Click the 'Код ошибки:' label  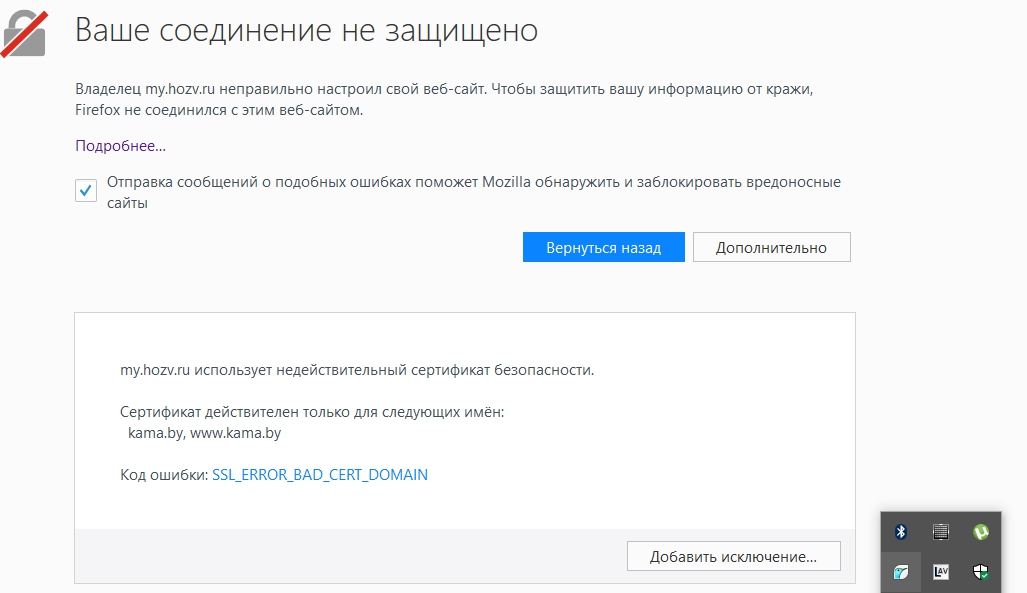pyautogui.click(x=164, y=475)
